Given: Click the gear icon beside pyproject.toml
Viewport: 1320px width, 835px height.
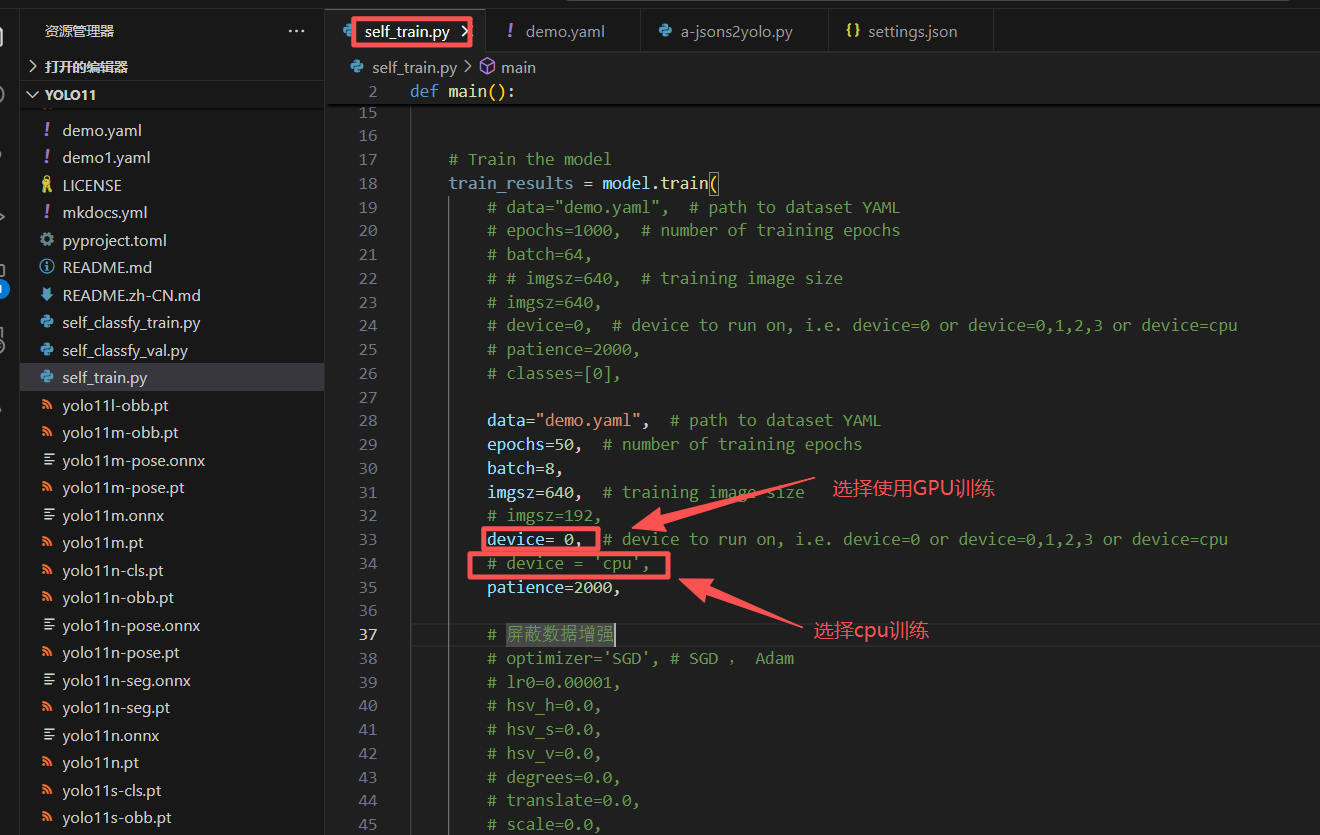Looking at the screenshot, I should pyautogui.click(x=46, y=240).
